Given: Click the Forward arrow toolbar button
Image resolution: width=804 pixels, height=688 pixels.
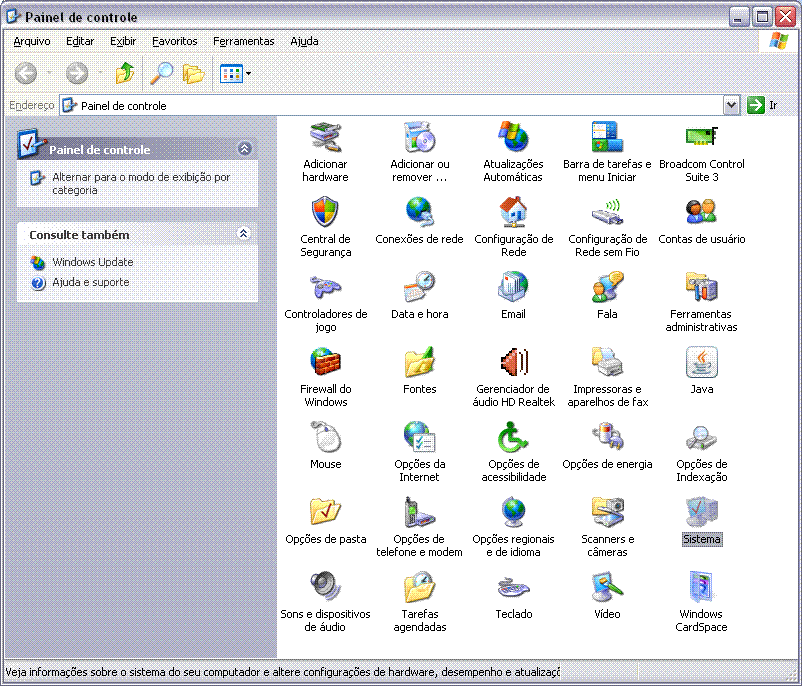Looking at the screenshot, I should [77, 73].
